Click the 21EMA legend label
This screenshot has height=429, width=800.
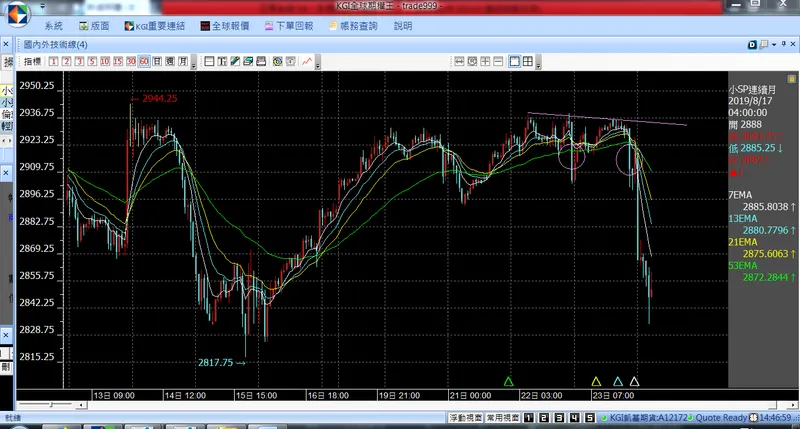(742, 242)
